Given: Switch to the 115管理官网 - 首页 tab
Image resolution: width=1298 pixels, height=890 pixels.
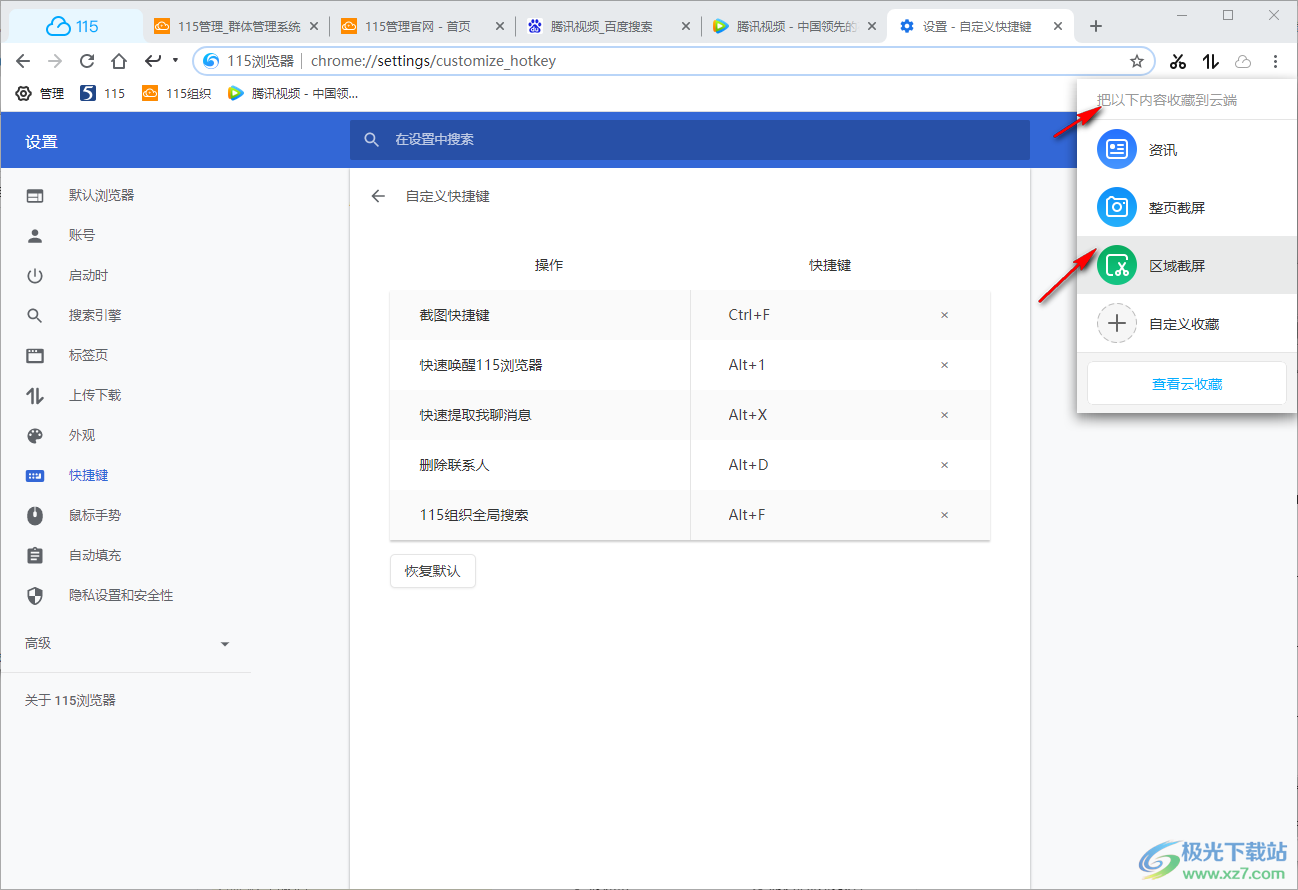Looking at the screenshot, I should coord(420,26).
